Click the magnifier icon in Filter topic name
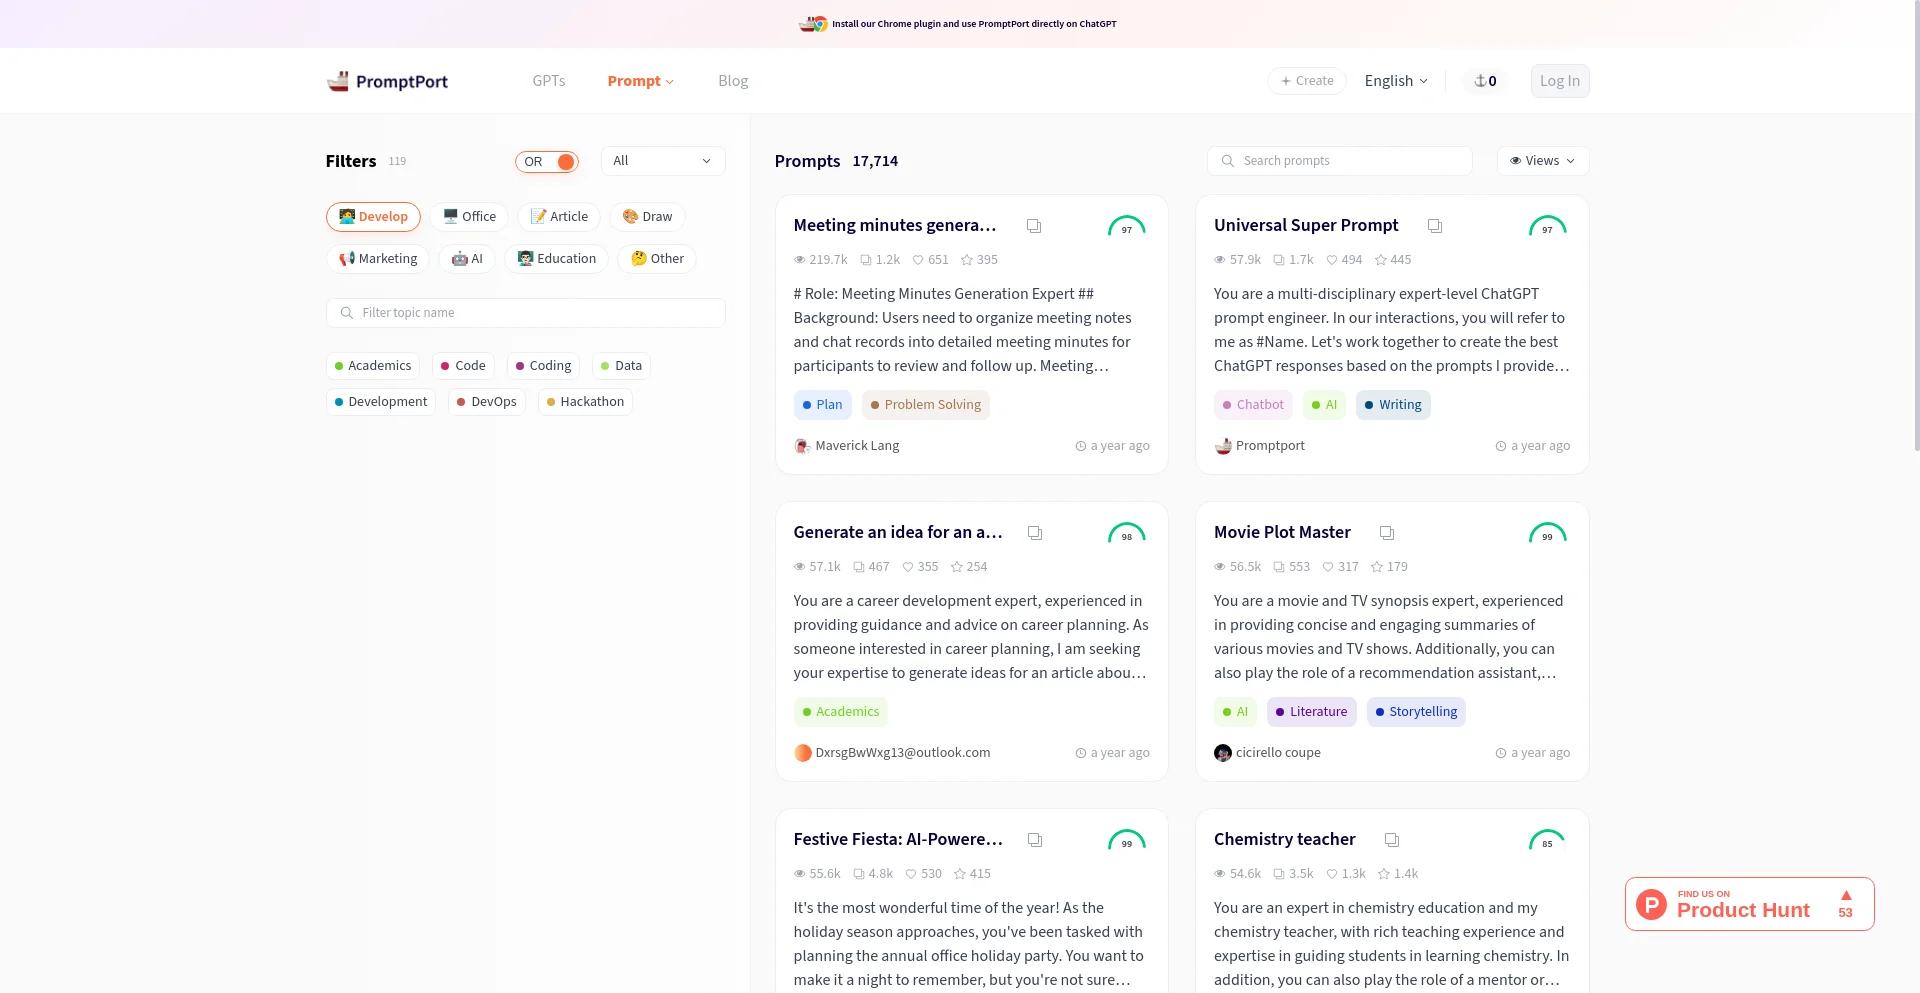This screenshot has height=993, width=1920. [x=346, y=313]
